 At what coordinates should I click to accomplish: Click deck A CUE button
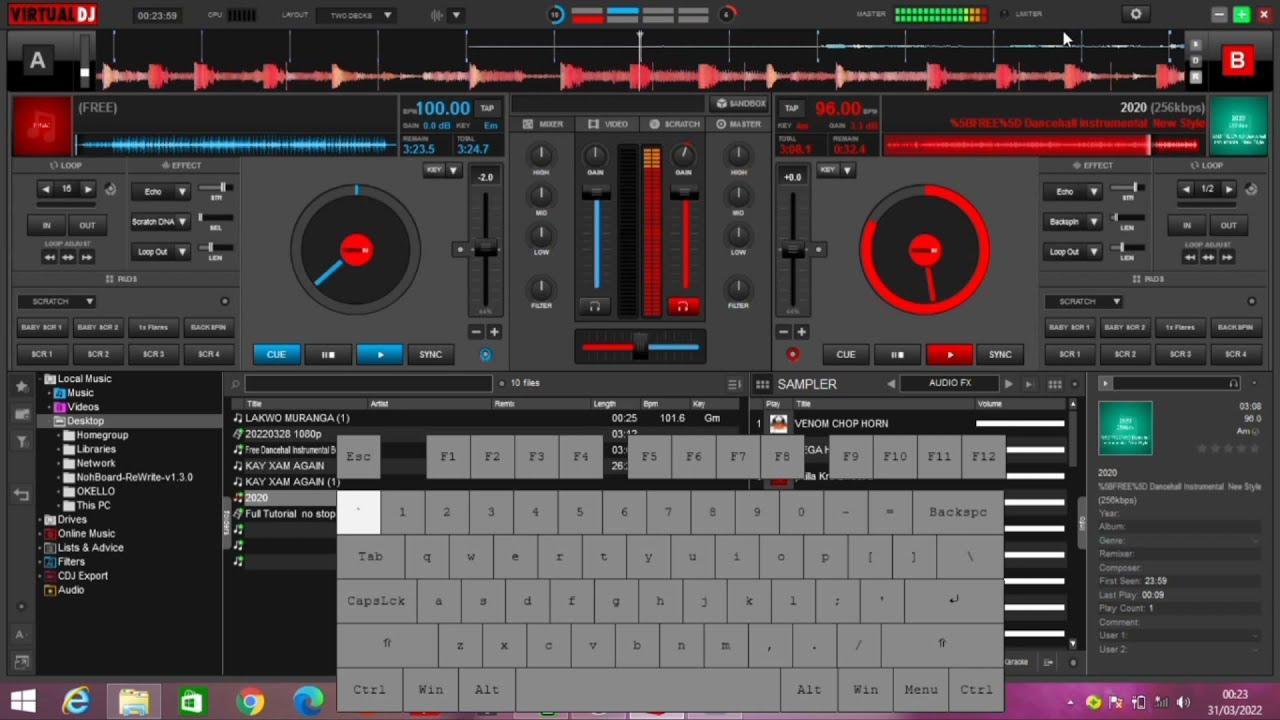pos(276,354)
